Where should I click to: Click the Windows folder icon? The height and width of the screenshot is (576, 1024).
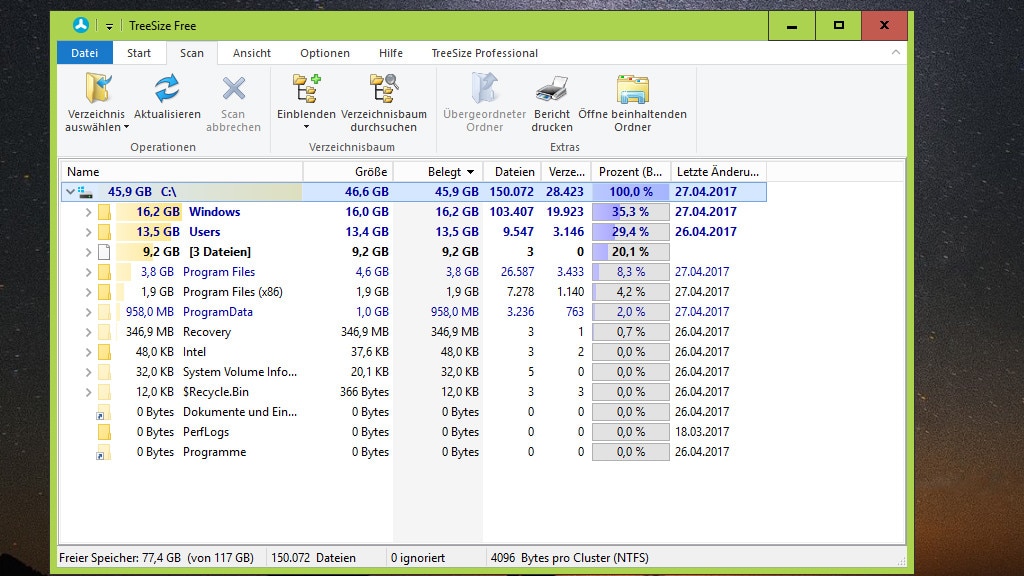coord(104,212)
